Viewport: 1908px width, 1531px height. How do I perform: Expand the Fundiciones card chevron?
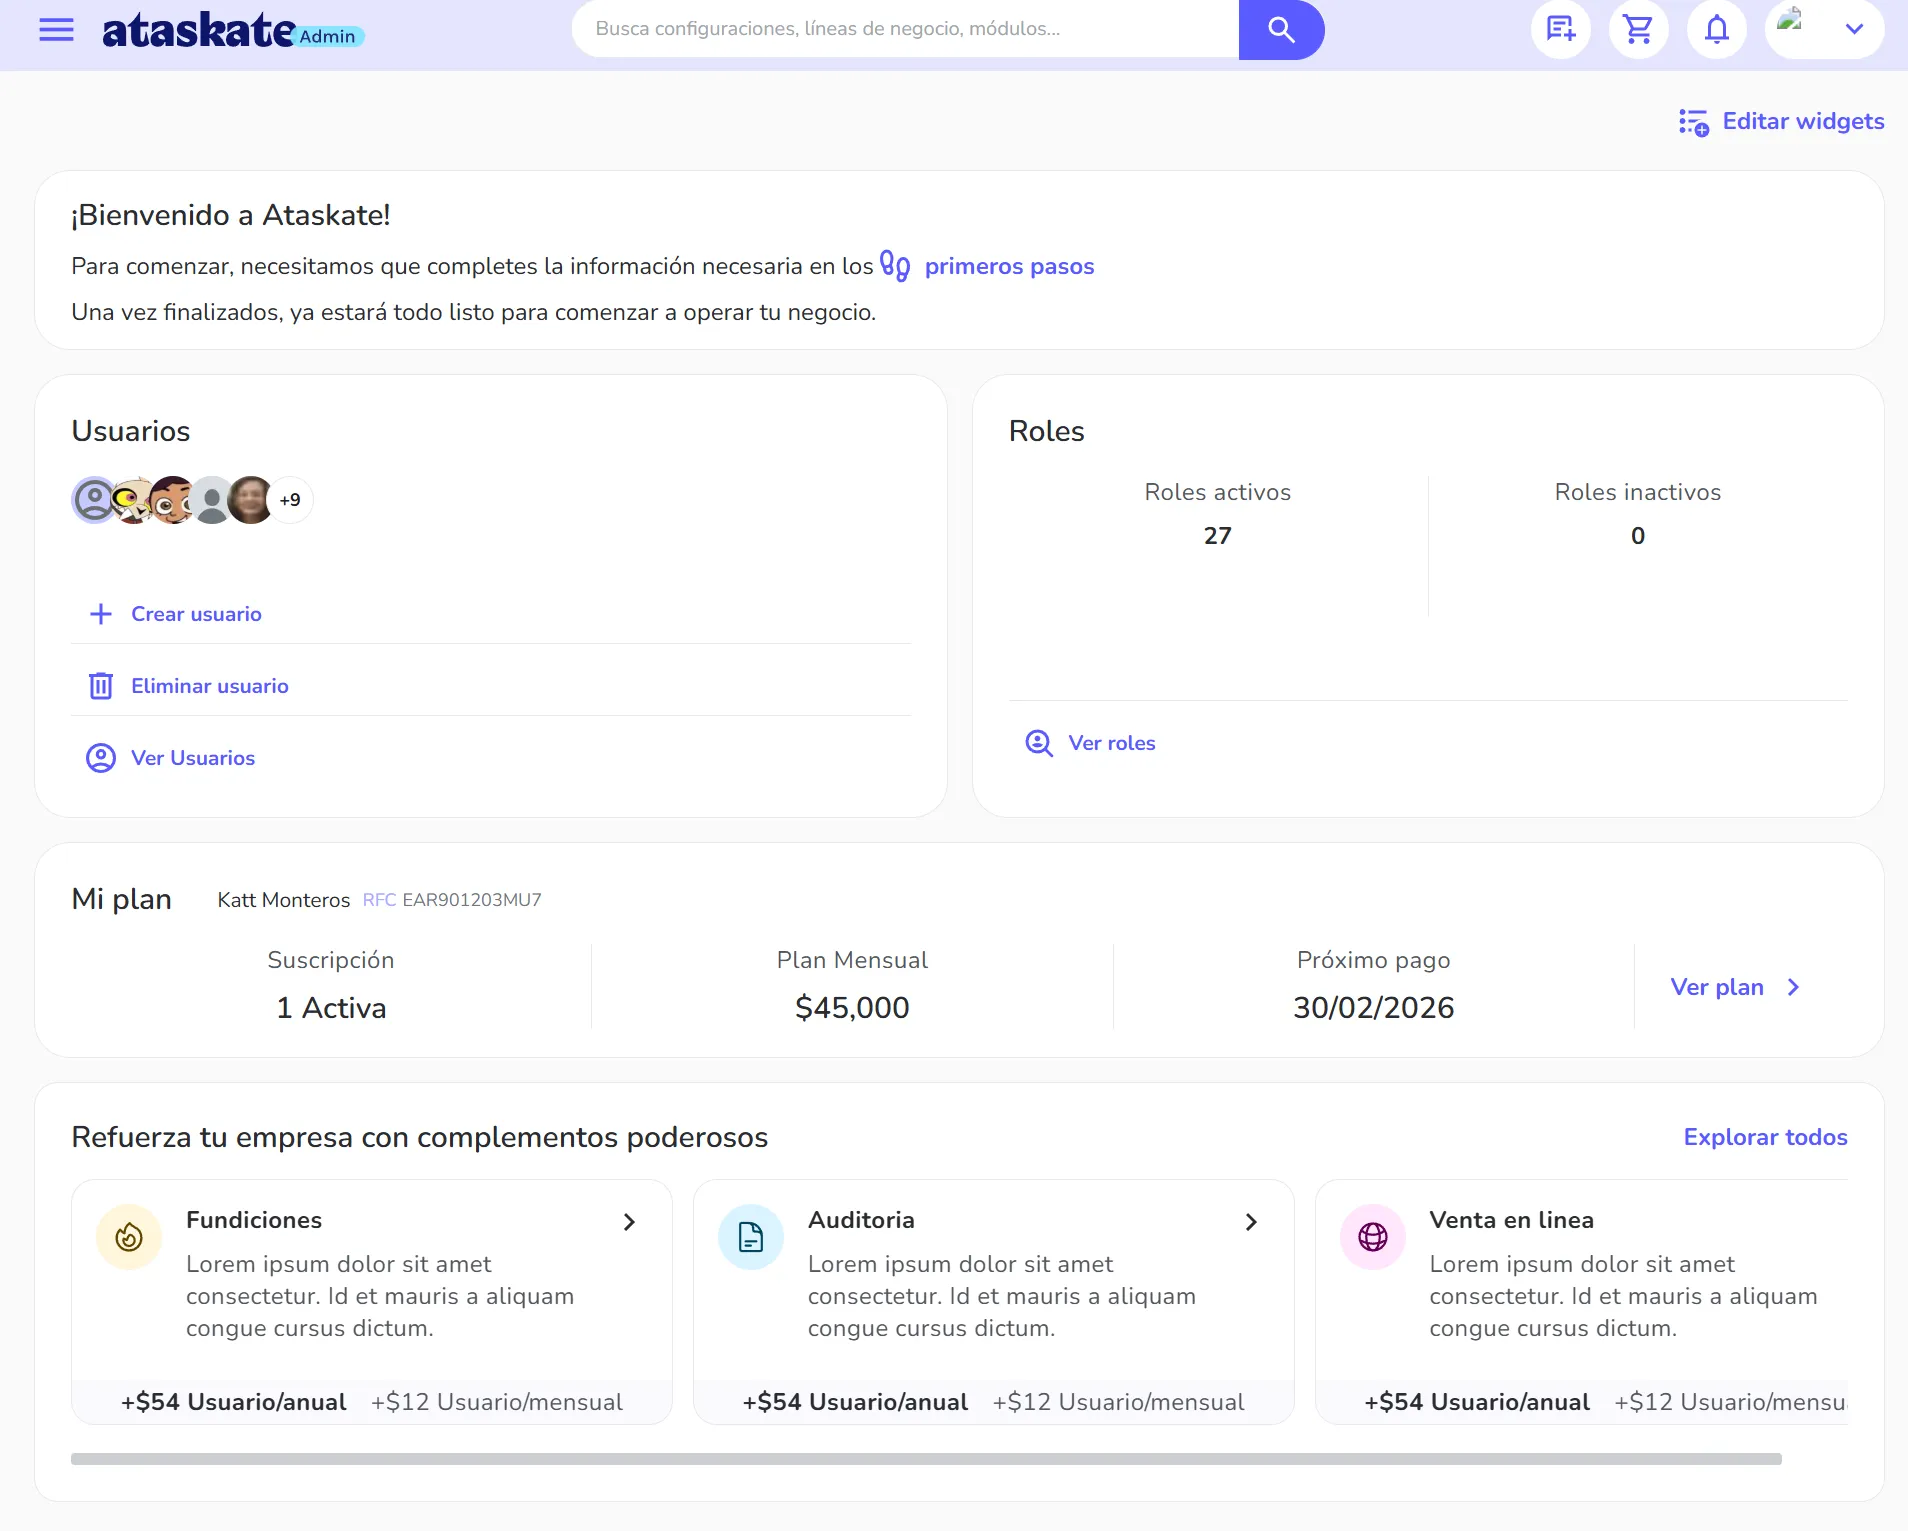coord(629,1222)
